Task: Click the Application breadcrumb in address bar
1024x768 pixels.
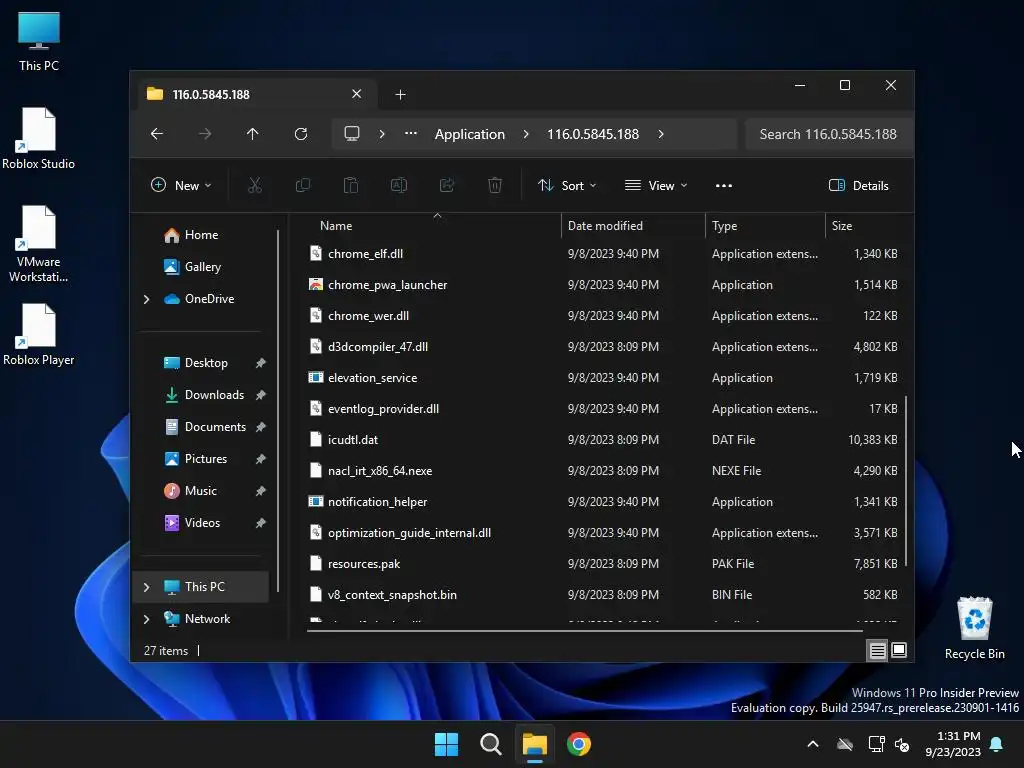Action: [470, 134]
